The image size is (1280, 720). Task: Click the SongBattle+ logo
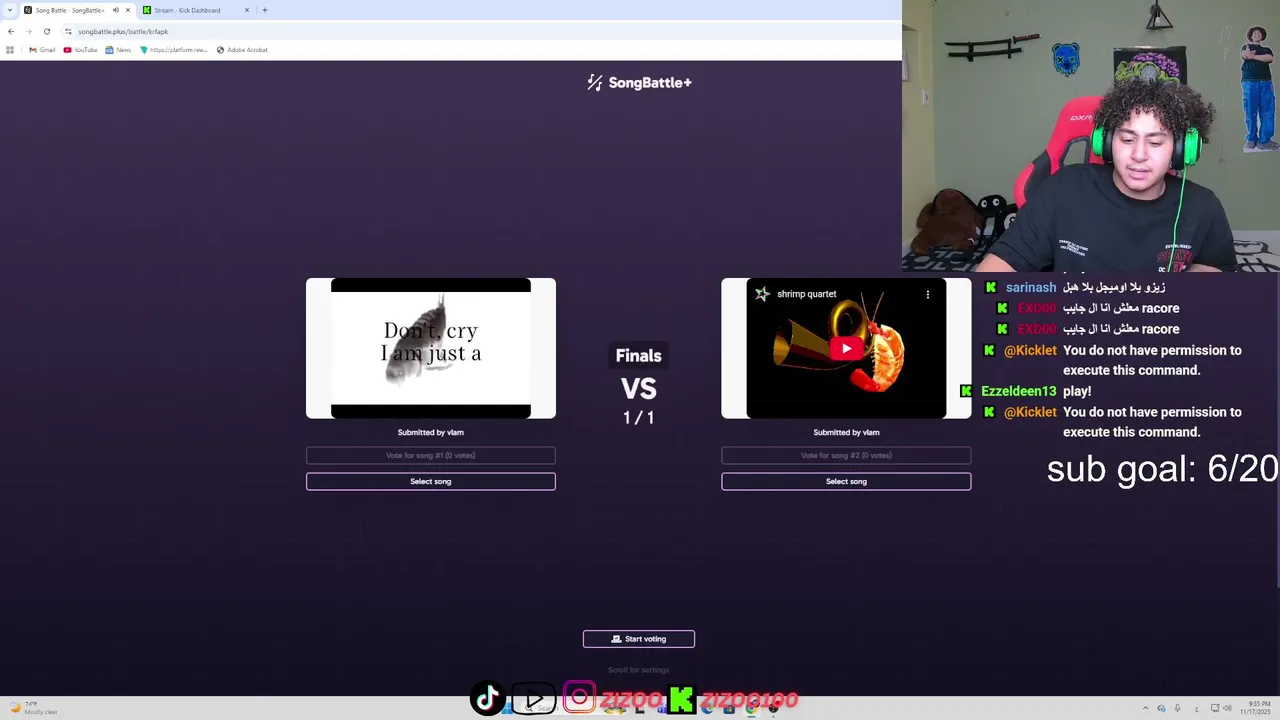[x=639, y=82]
